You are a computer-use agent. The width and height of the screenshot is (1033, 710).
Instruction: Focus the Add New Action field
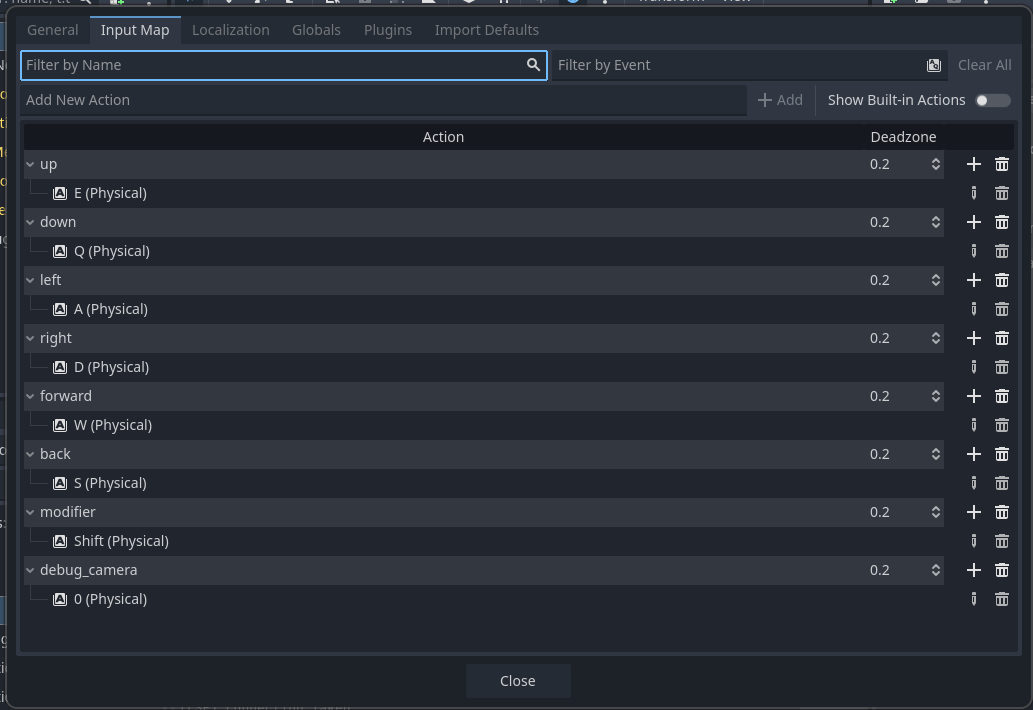tap(380, 100)
